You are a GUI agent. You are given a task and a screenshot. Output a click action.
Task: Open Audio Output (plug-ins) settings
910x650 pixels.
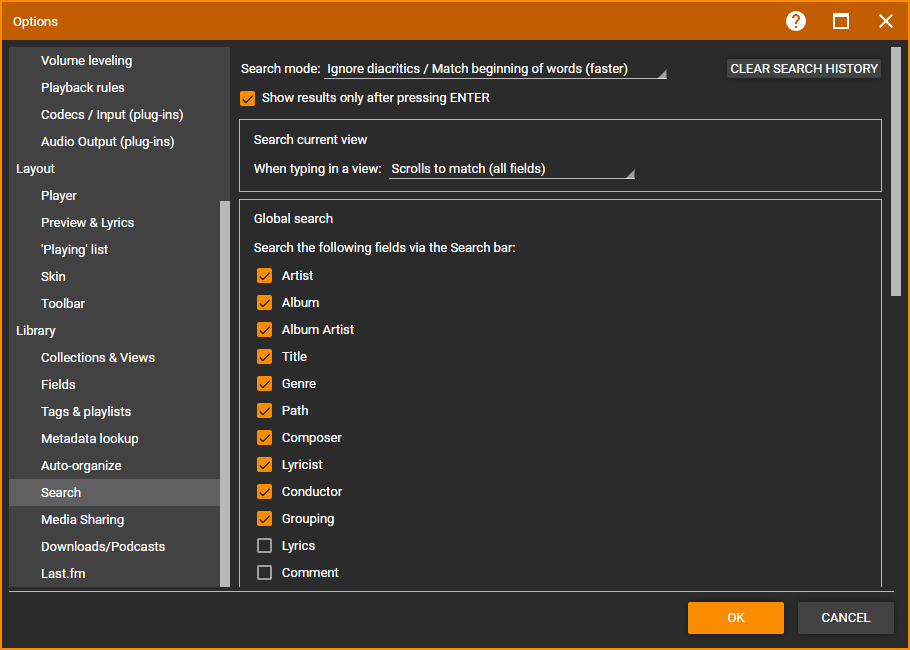coord(108,142)
